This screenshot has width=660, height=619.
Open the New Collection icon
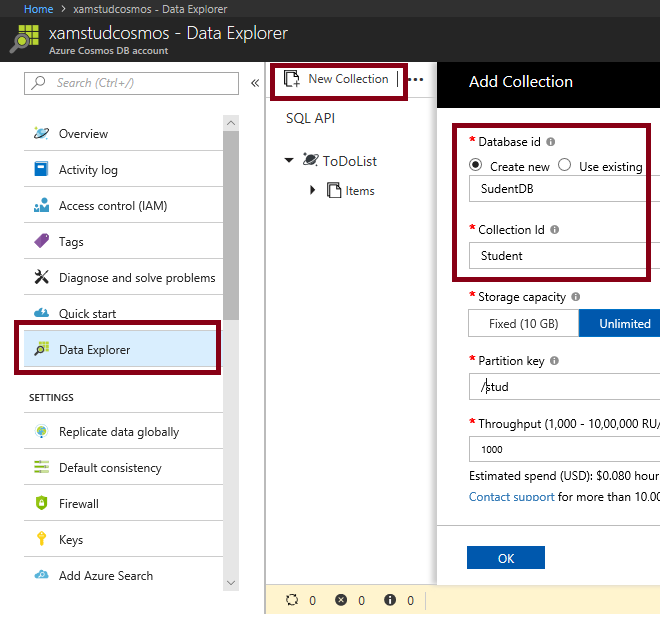[292, 79]
